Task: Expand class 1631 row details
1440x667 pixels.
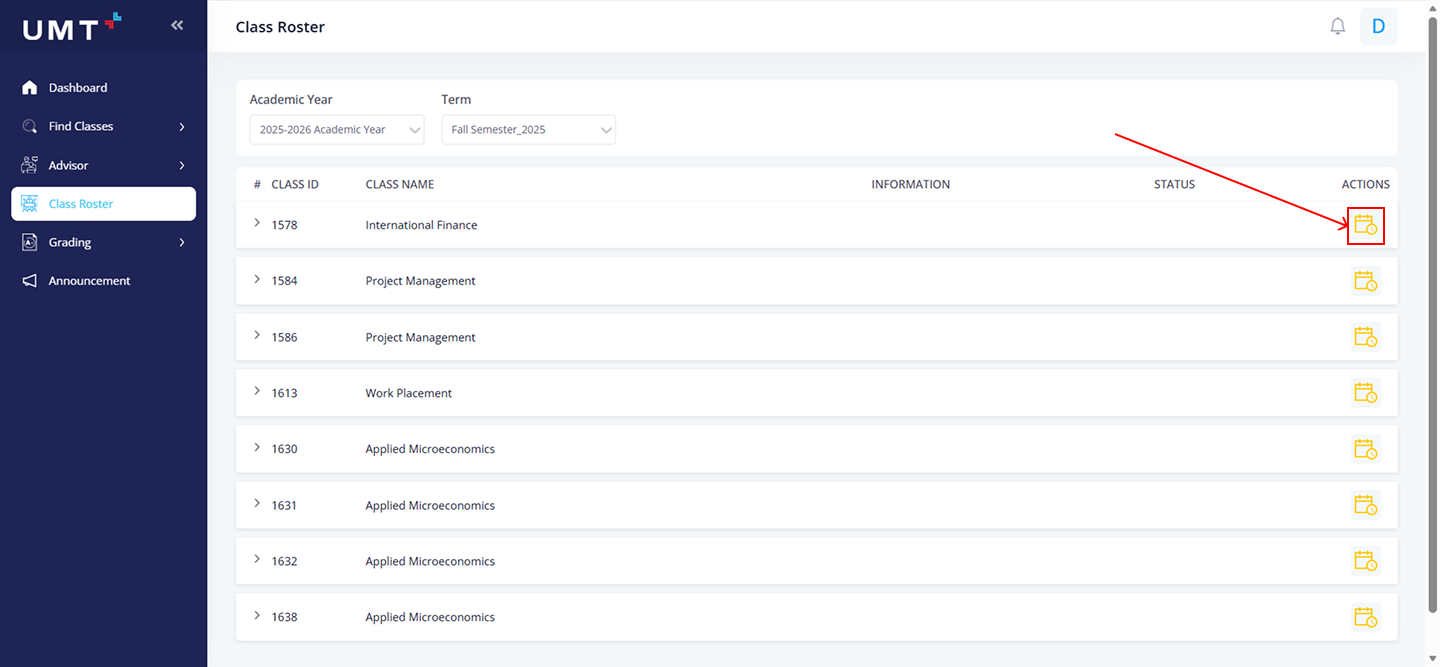Action: (x=257, y=504)
